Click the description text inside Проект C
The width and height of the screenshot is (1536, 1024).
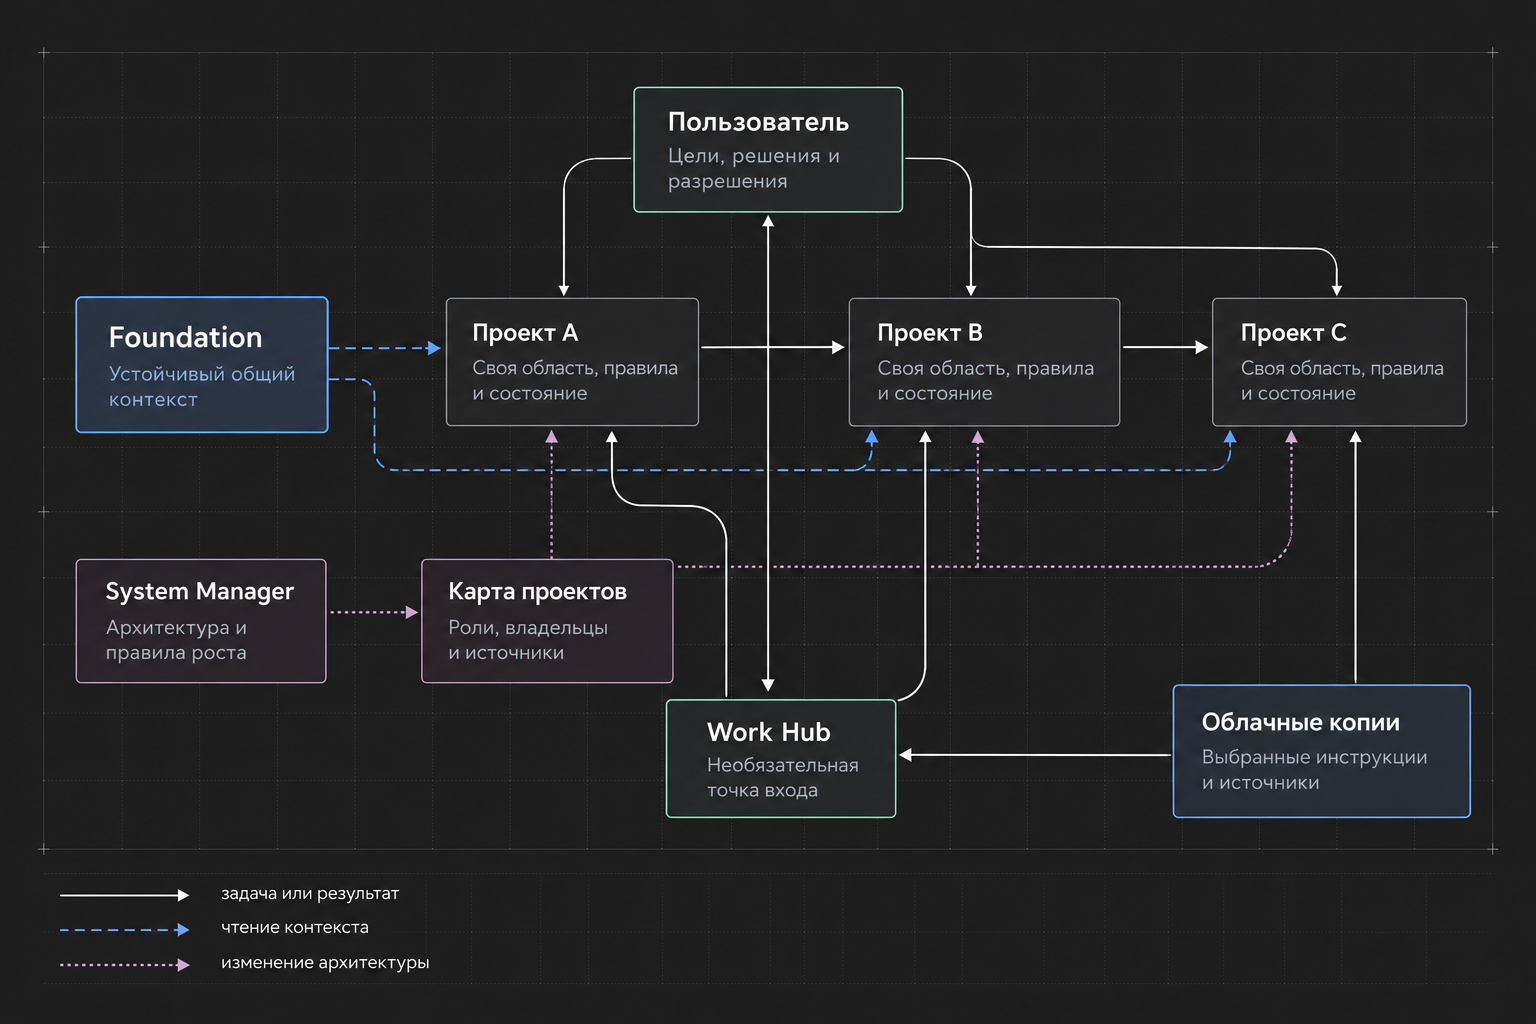tap(1342, 381)
